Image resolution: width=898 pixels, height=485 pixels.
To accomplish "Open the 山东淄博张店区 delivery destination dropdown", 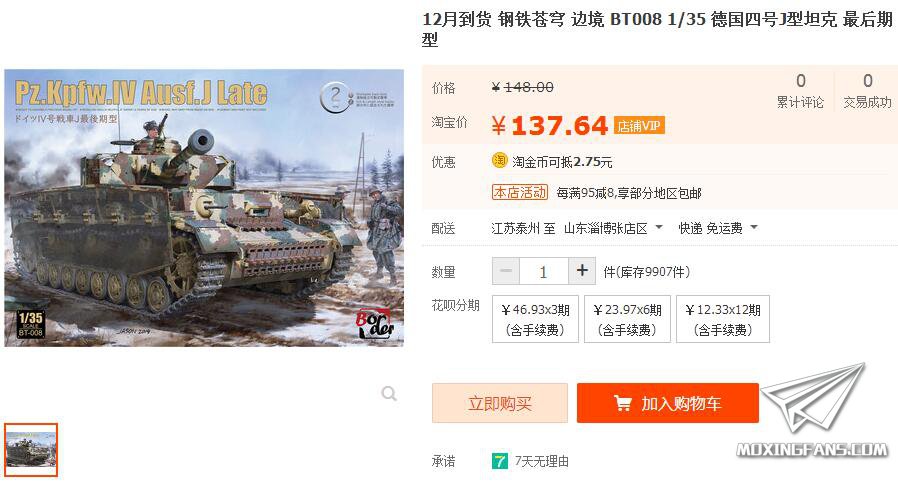I will pyautogui.click(x=613, y=228).
